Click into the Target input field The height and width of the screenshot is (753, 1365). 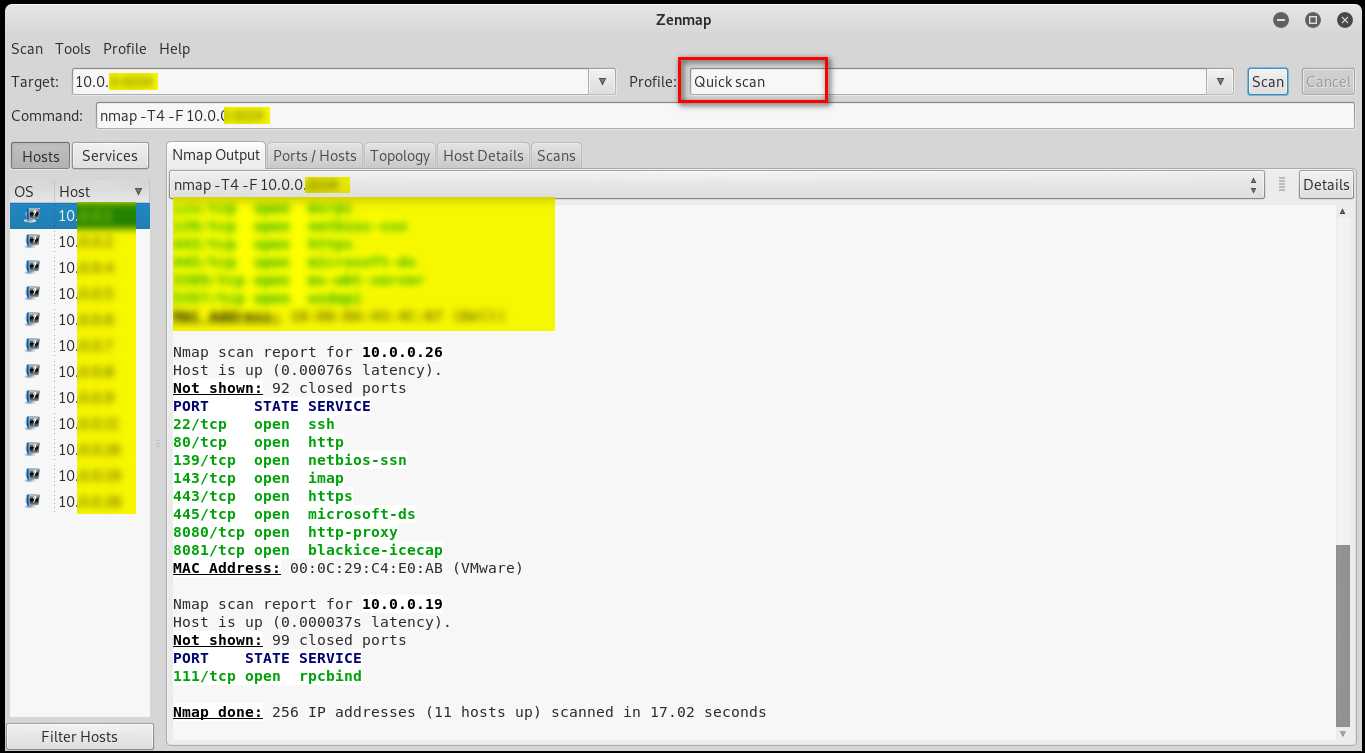(x=329, y=82)
